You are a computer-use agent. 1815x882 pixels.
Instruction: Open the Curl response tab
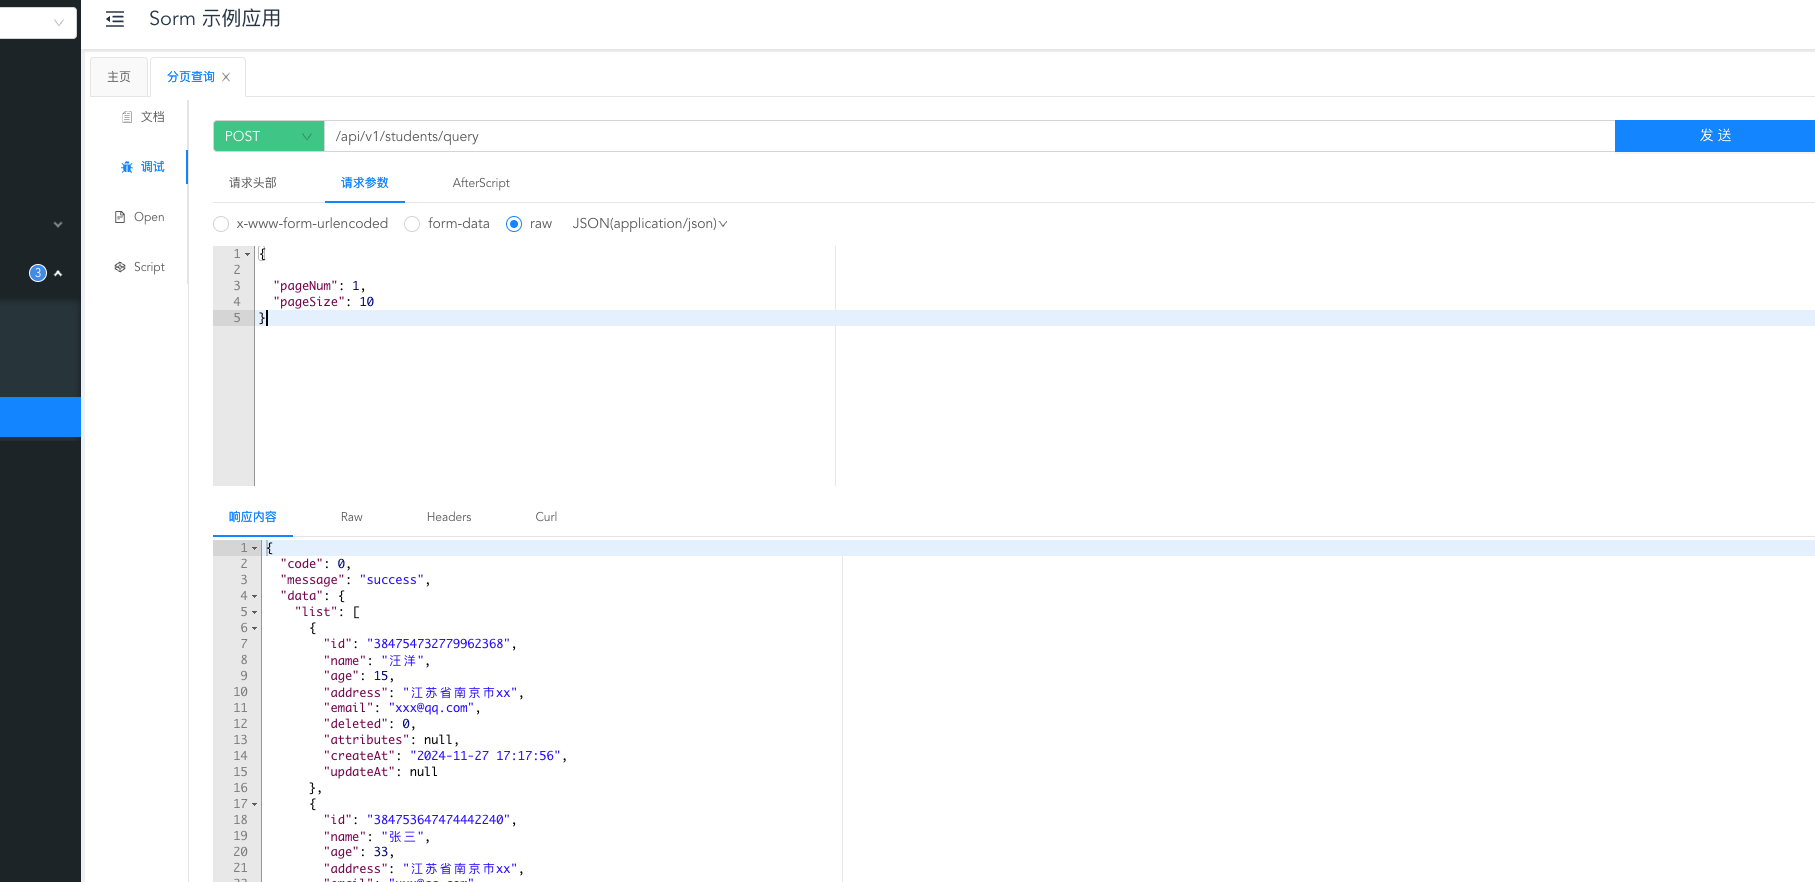[546, 517]
